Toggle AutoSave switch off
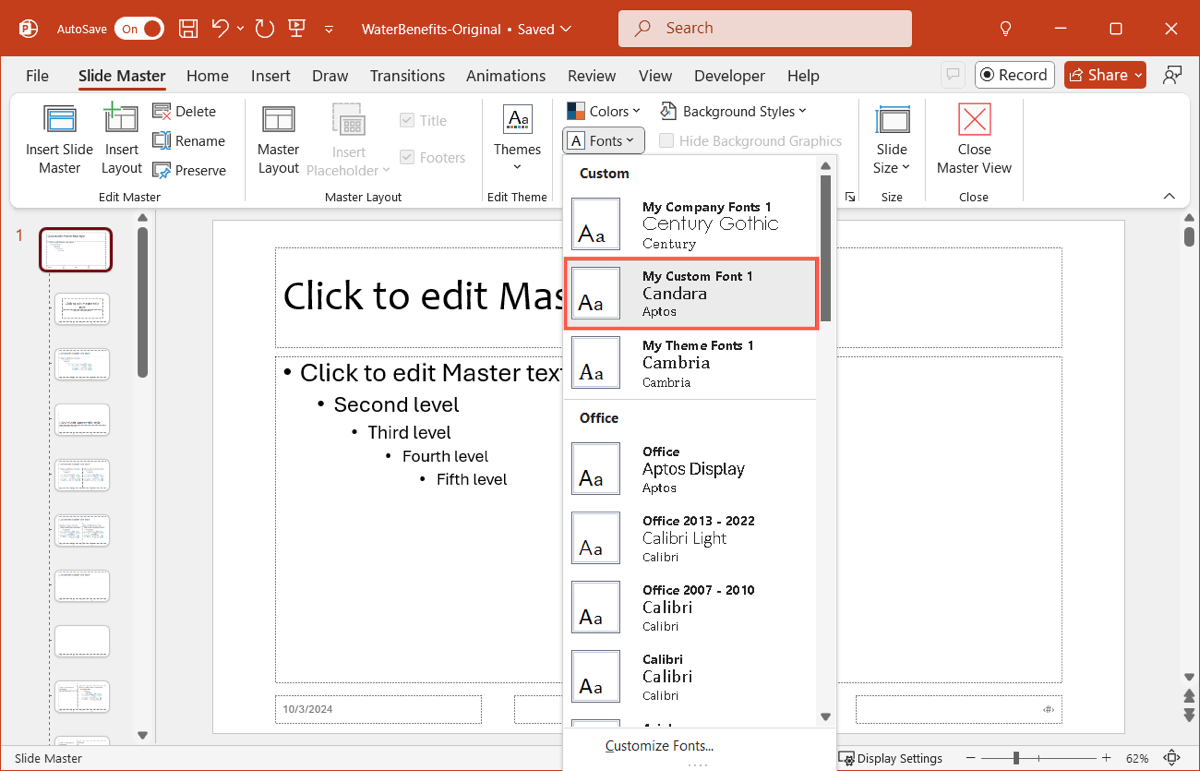This screenshot has height=771, width=1200. point(139,29)
